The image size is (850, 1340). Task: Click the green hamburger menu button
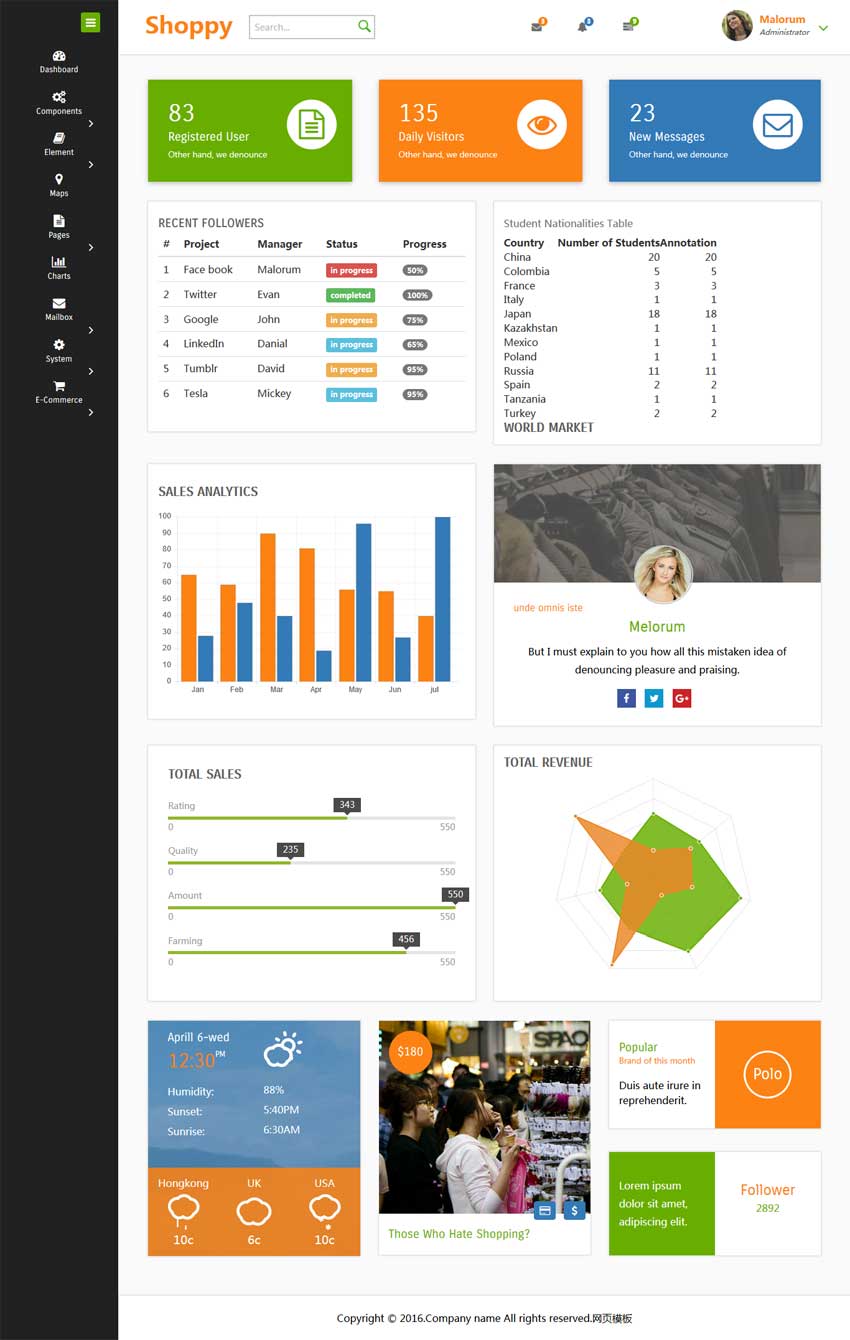click(90, 22)
